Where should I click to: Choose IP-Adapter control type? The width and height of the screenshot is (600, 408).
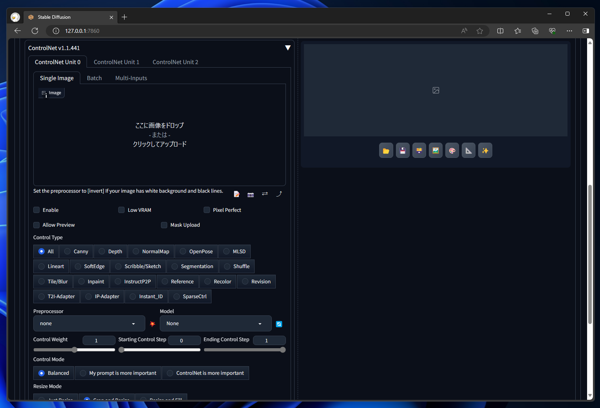102,296
